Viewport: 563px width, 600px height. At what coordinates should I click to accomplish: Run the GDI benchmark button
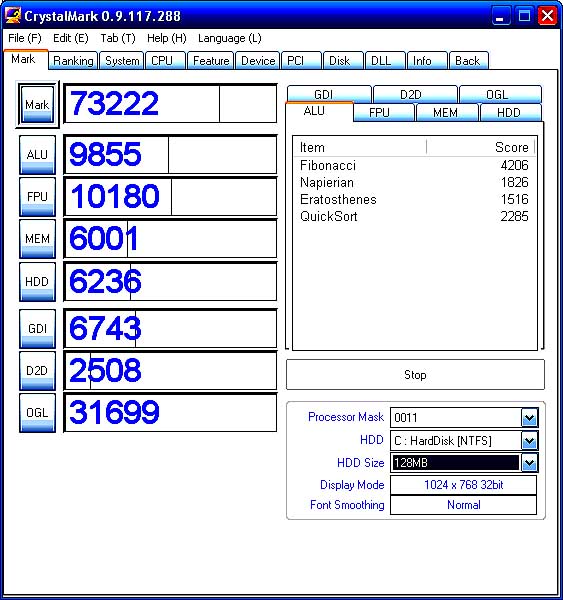tap(37, 328)
